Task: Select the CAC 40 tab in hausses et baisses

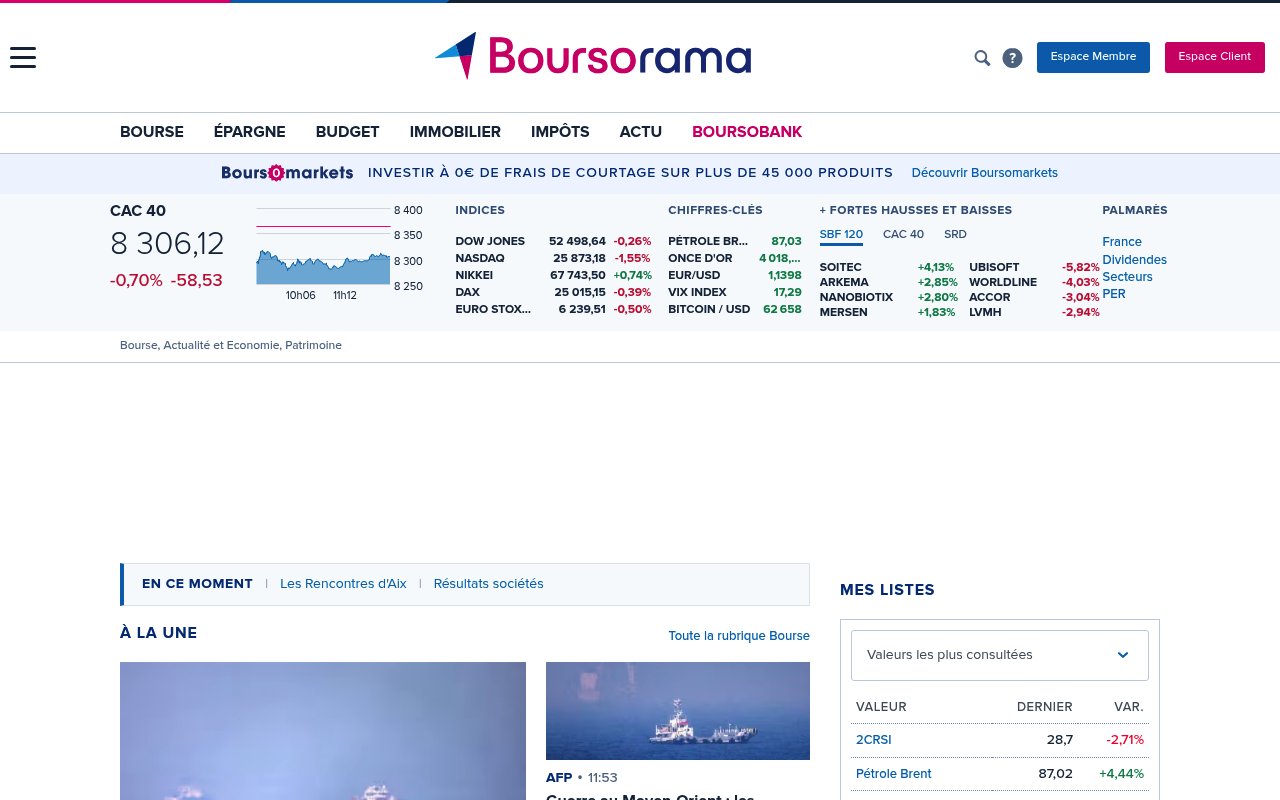Action: [903, 235]
